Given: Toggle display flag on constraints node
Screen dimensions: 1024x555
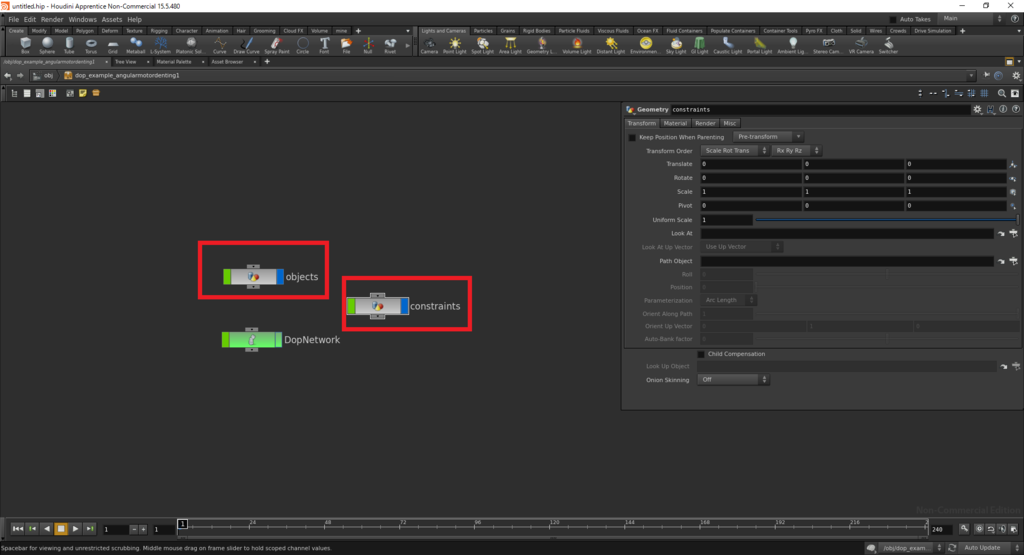Looking at the screenshot, I should (404, 306).
